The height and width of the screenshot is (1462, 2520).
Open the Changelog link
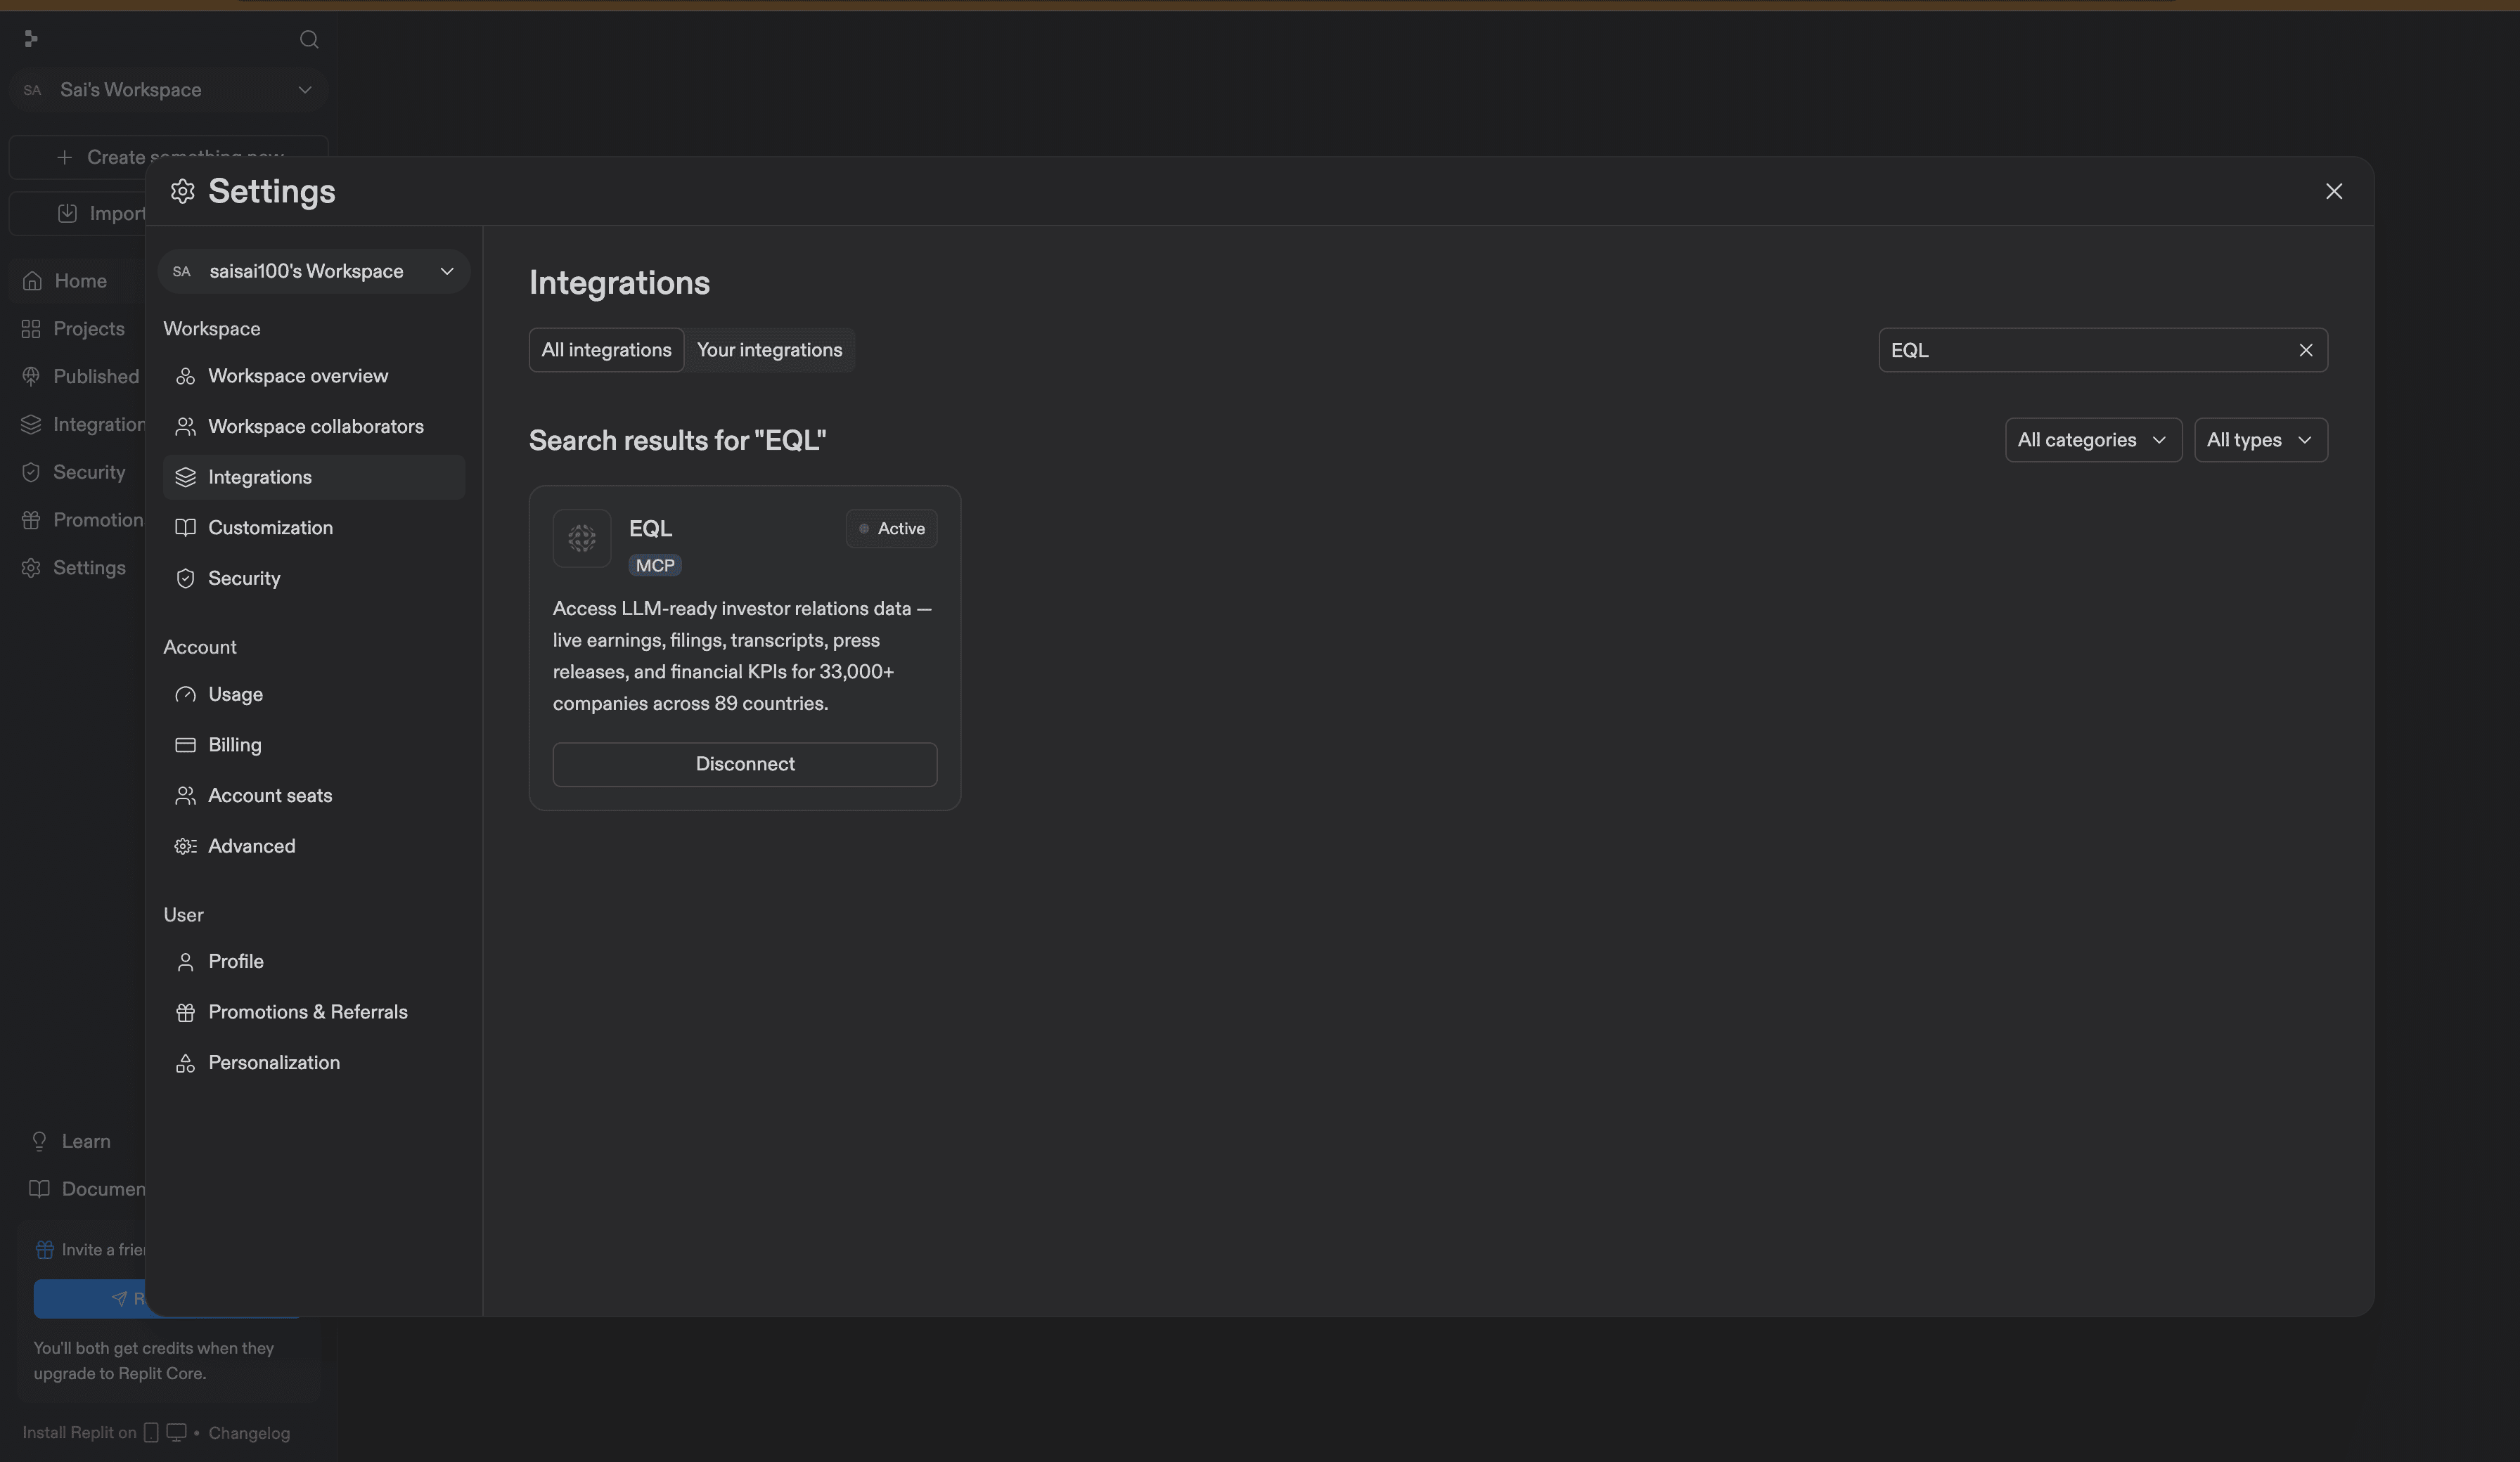249,1433
